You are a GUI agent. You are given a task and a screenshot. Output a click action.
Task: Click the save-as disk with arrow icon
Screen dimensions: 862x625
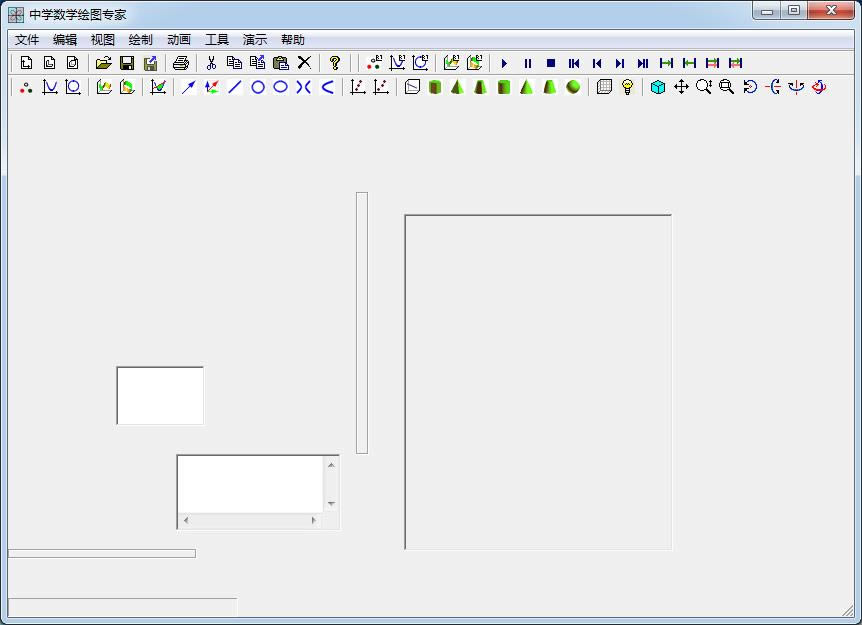(150, 63)
